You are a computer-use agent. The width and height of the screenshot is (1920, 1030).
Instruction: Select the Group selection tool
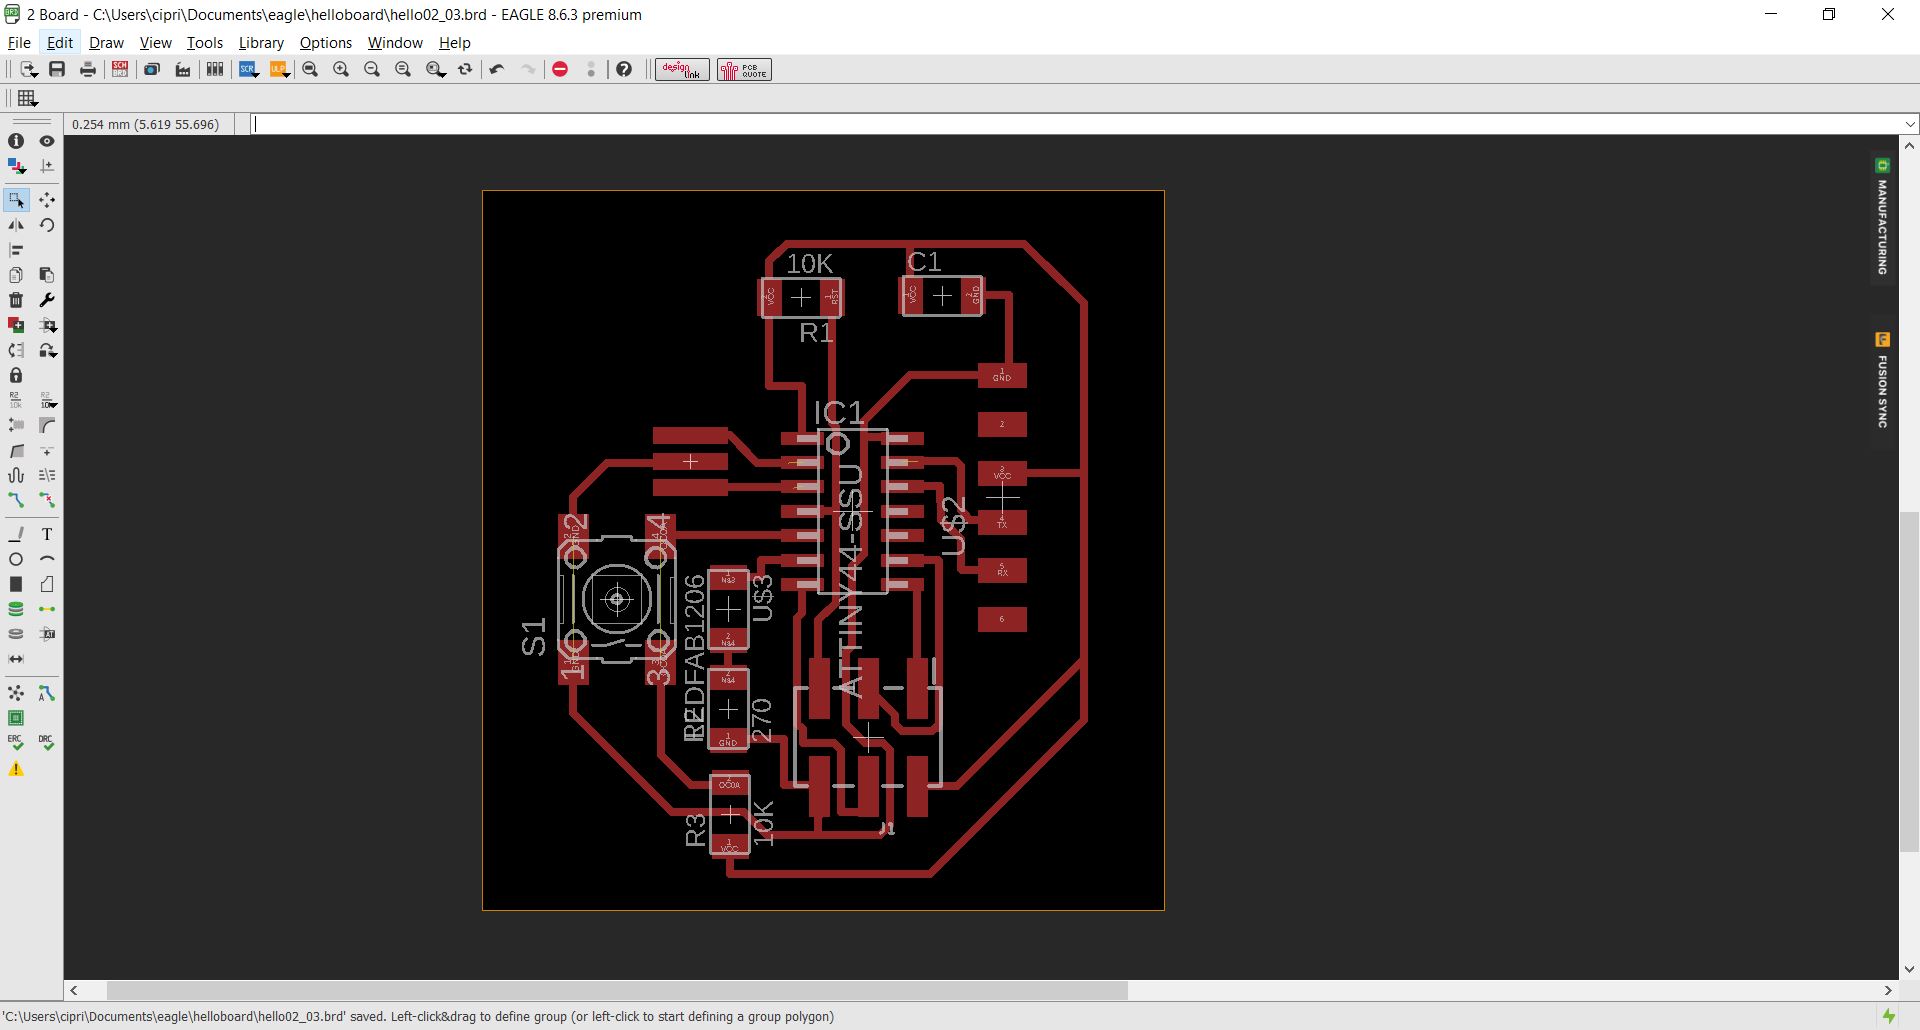tap(16, 200)
